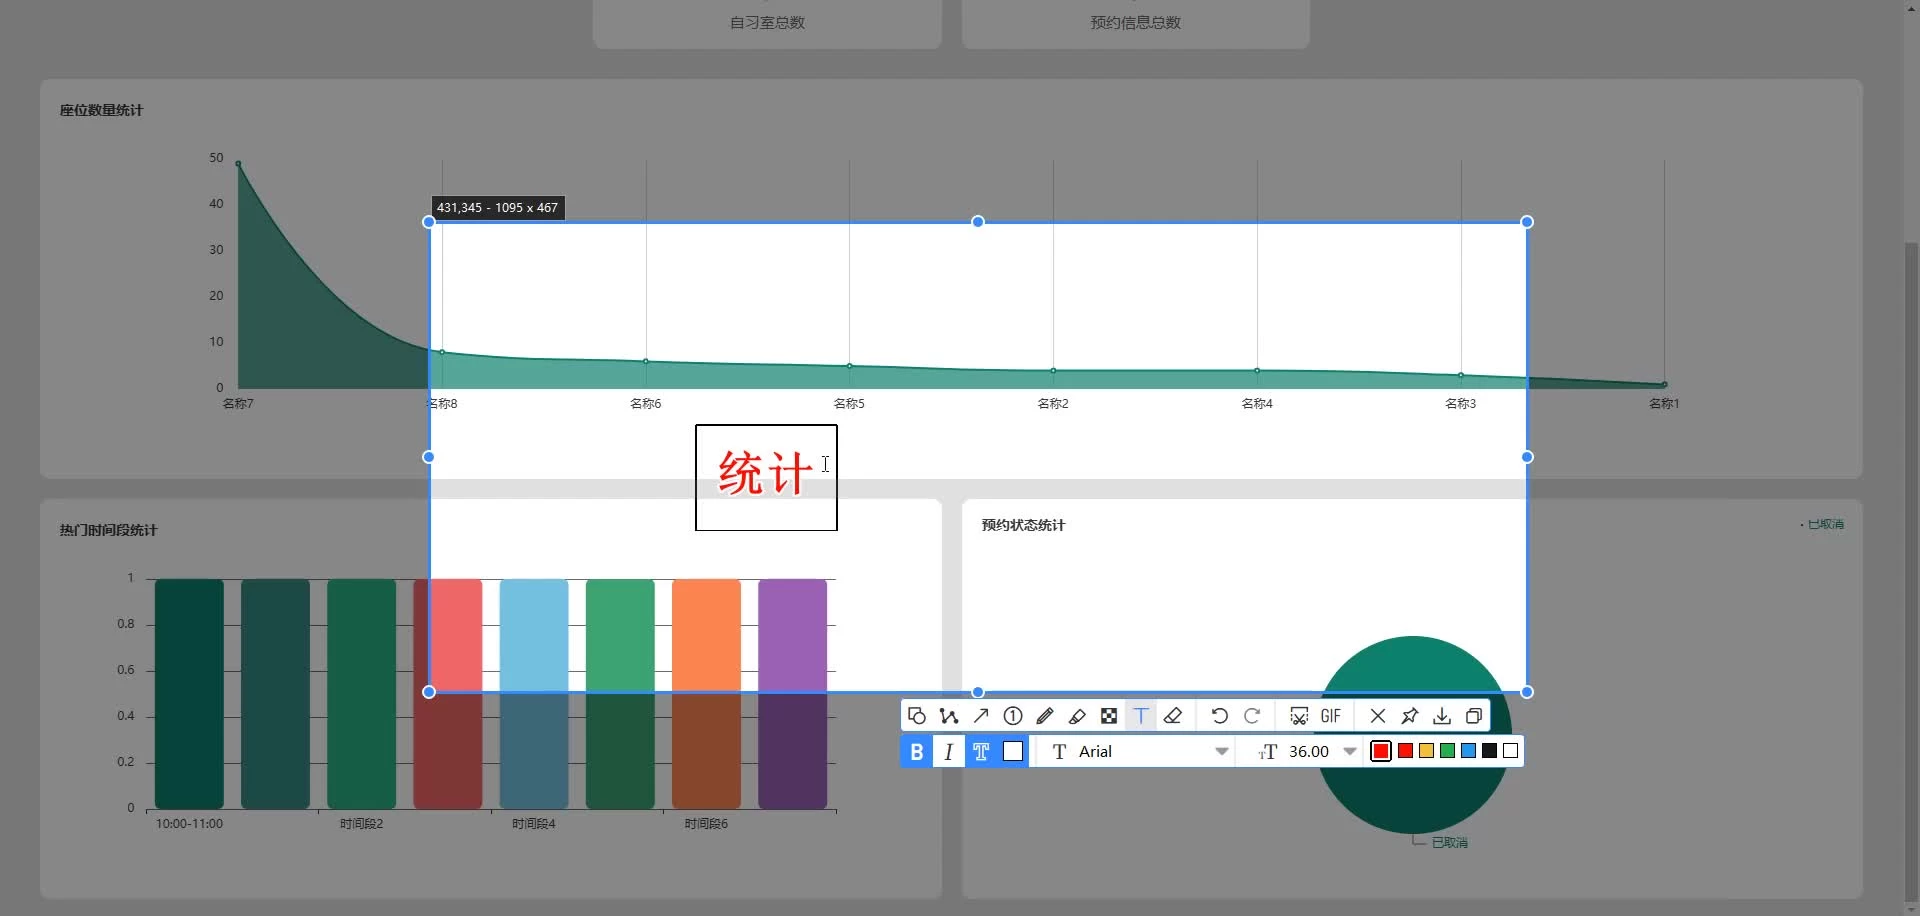Click the 名称5 axis label
Viewport: 1920px width, 916px height.
pos(849,403)
